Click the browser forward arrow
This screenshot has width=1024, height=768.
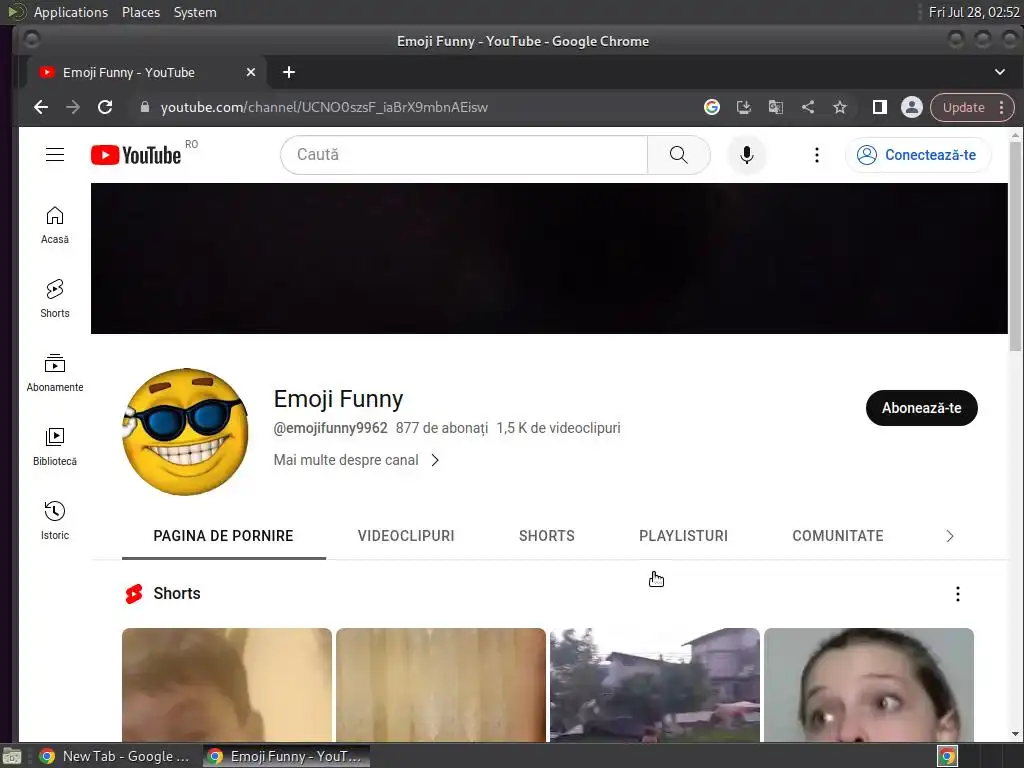tap(73, 107)
